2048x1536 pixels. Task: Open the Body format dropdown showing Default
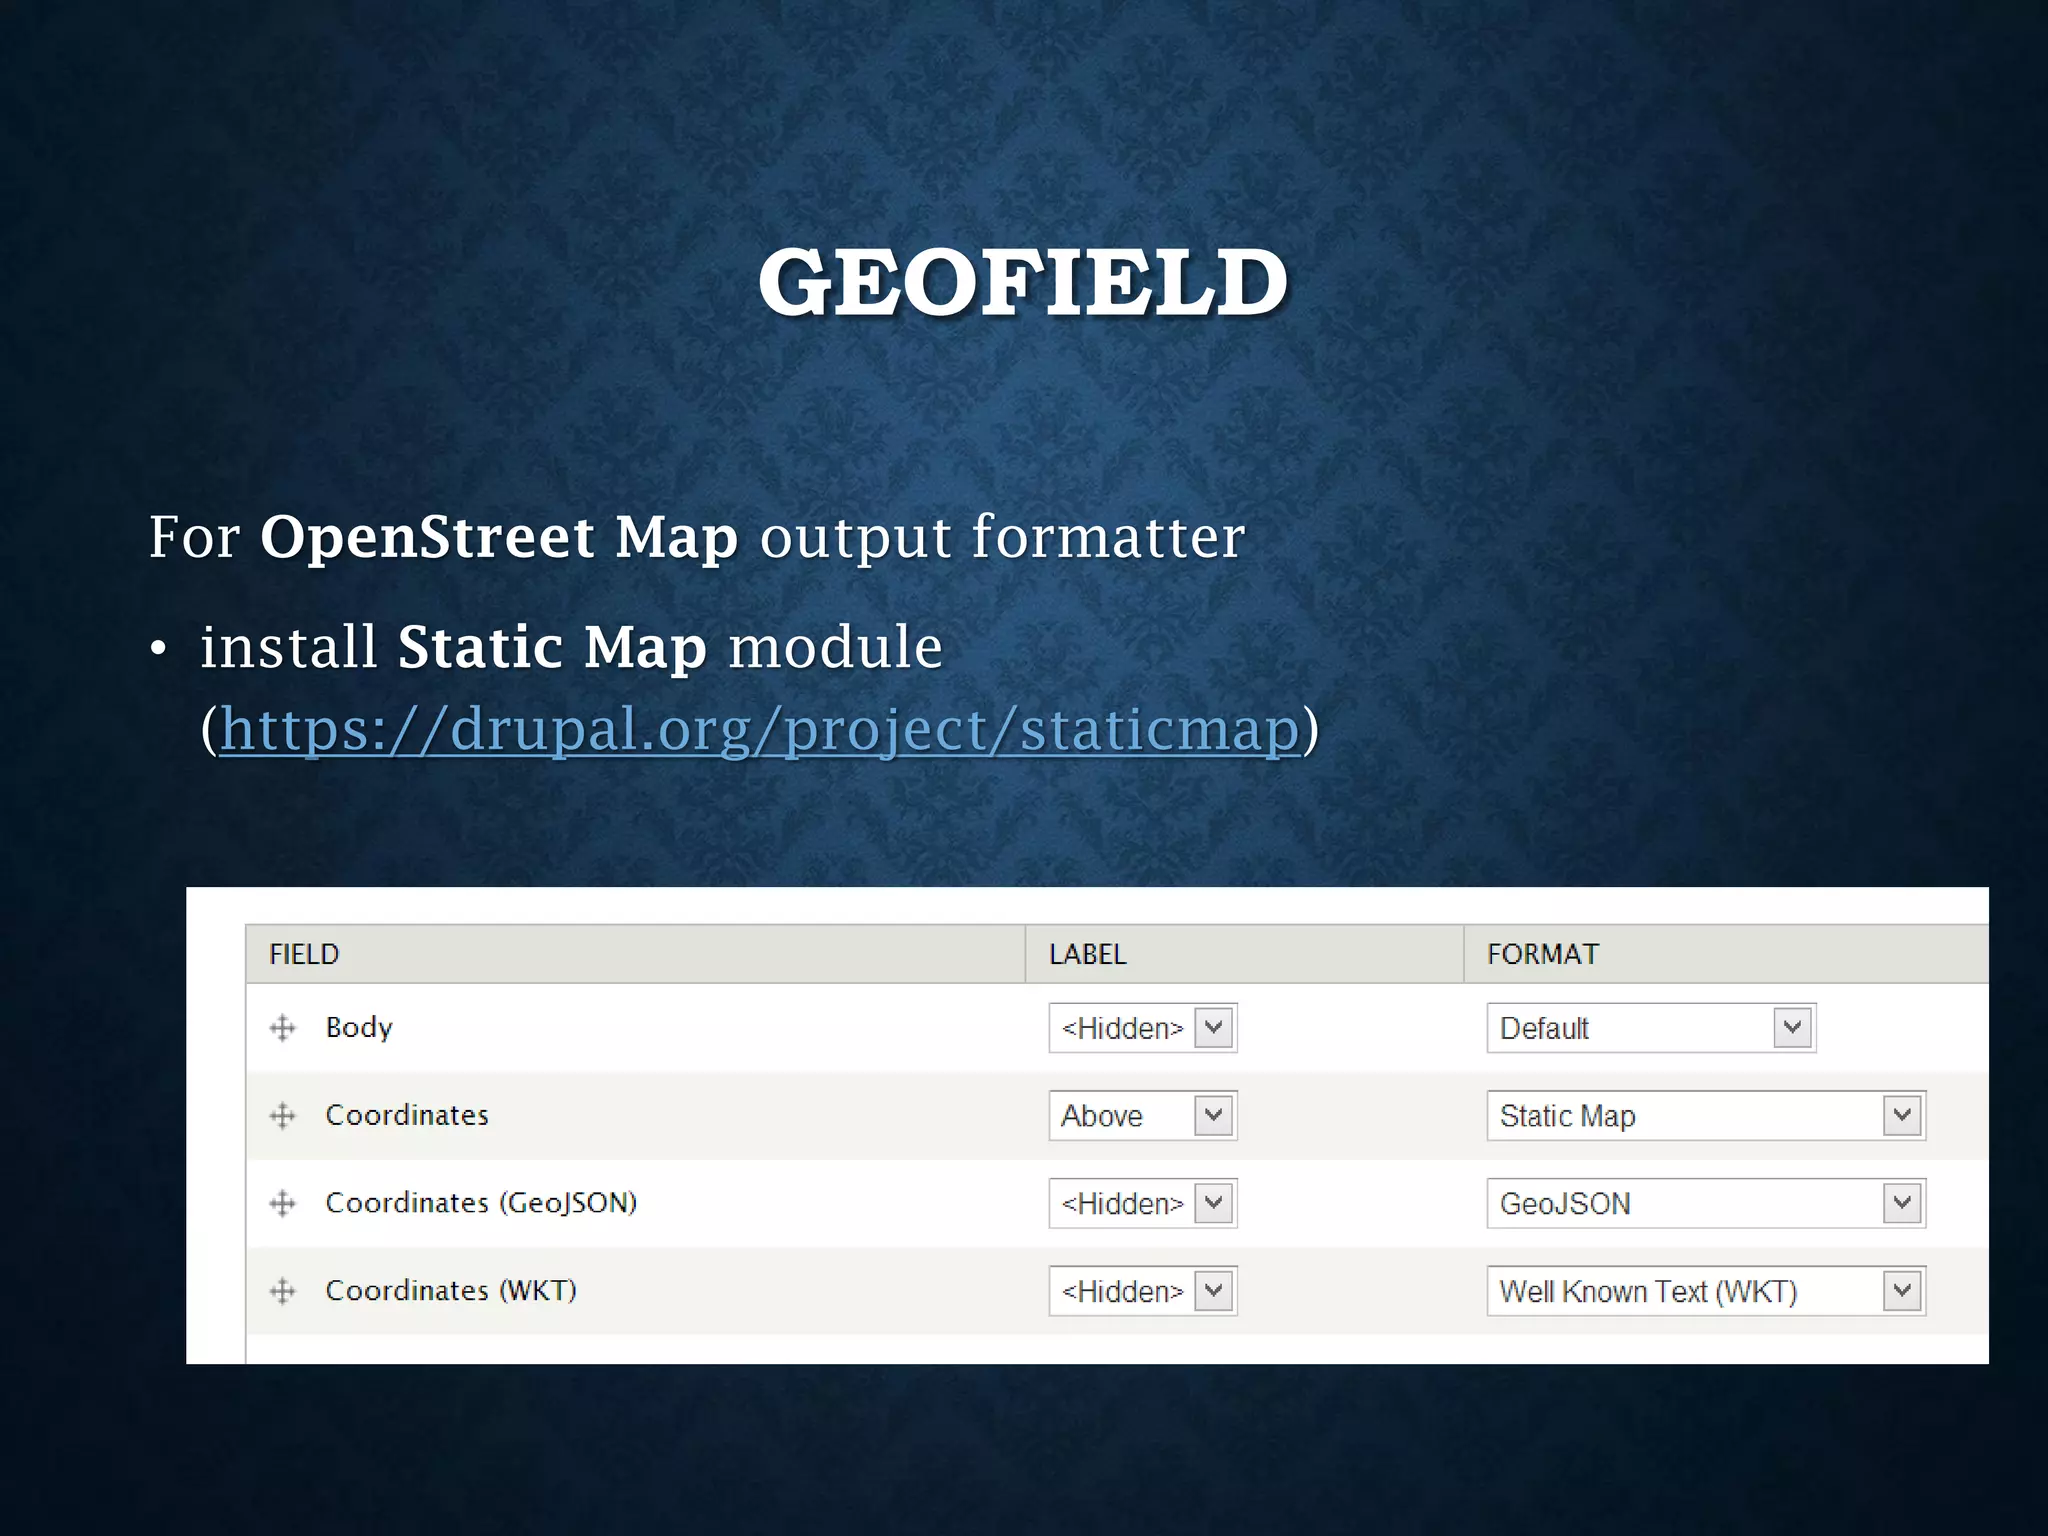(1650, 1028)
